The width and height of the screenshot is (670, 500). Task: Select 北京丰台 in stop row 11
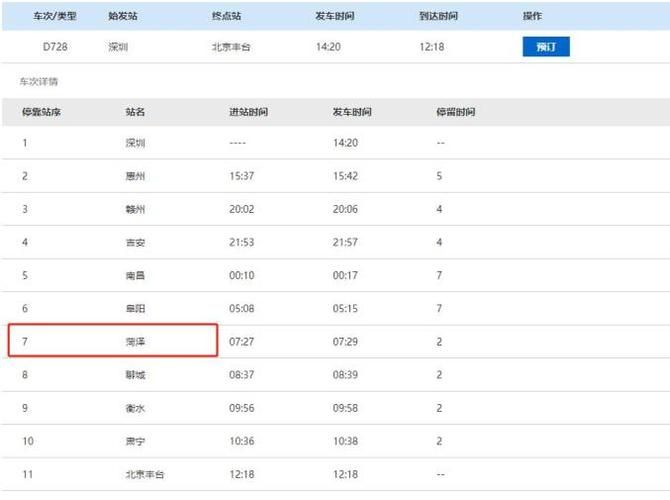click(145, 474)
